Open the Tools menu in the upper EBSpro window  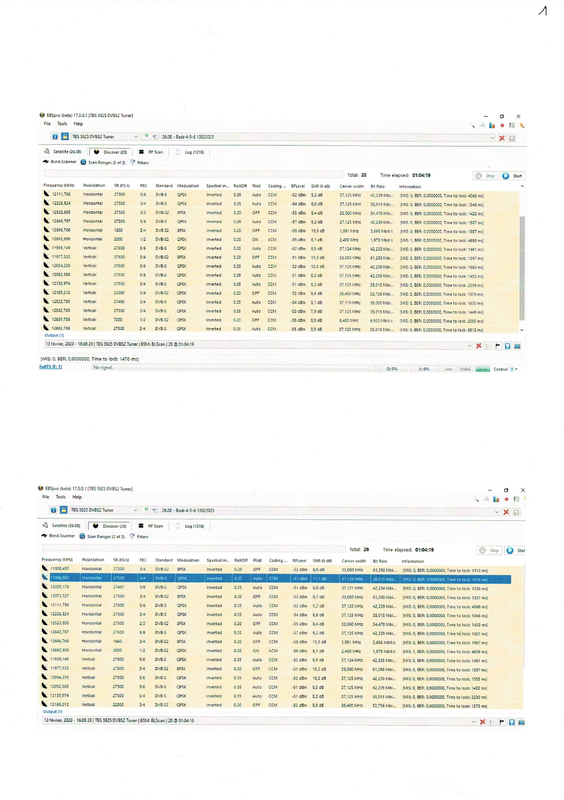62,123
